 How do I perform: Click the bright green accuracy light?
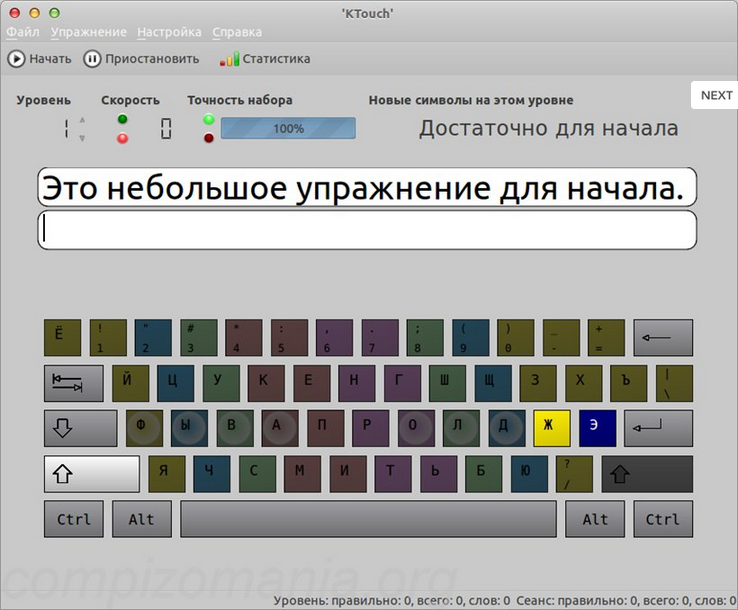(x=209, y=119)
